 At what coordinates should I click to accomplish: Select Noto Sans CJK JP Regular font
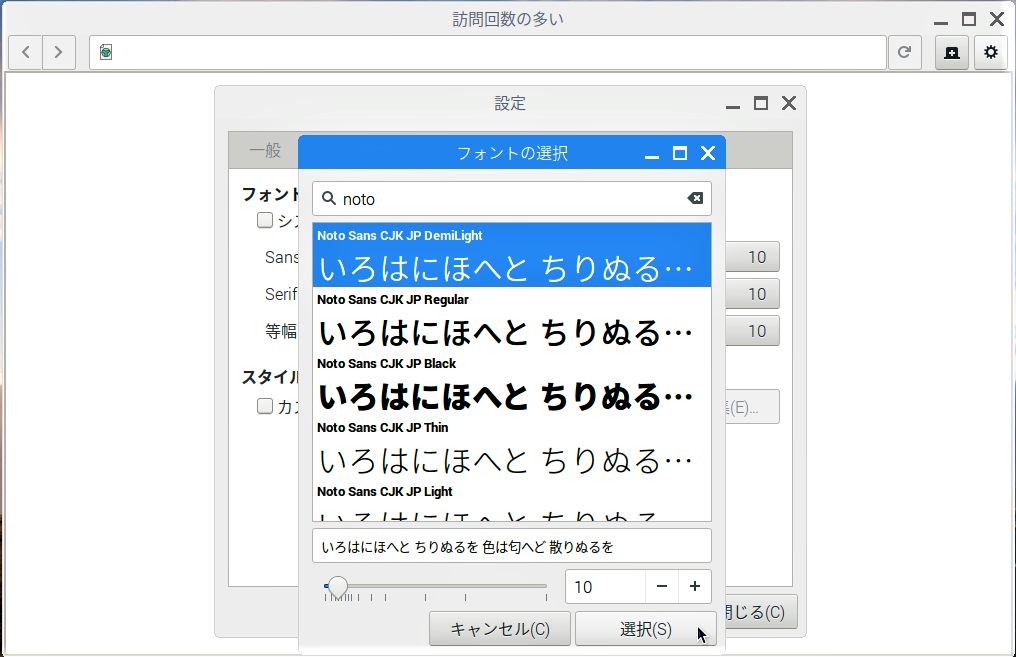(x=512, y=319)
